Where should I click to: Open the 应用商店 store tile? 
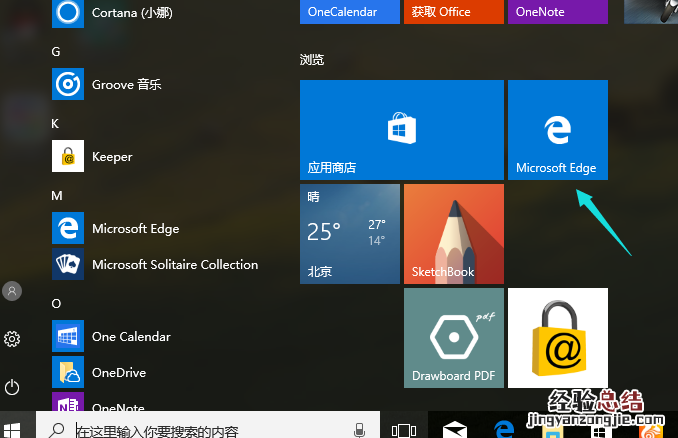(x=401, y=130)
